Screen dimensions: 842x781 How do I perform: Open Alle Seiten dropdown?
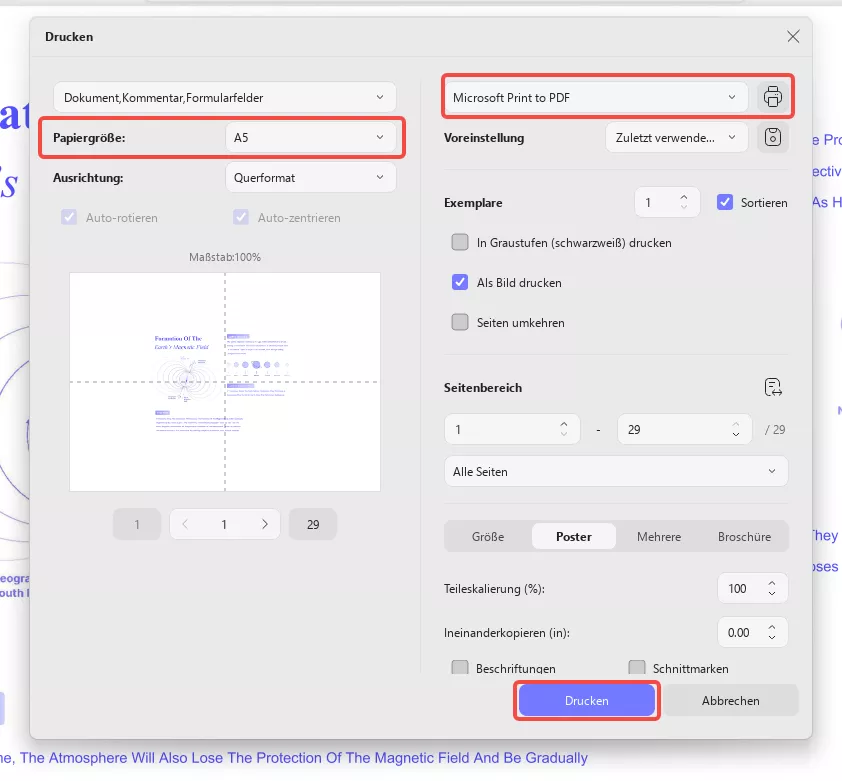(x=616, y=471)
